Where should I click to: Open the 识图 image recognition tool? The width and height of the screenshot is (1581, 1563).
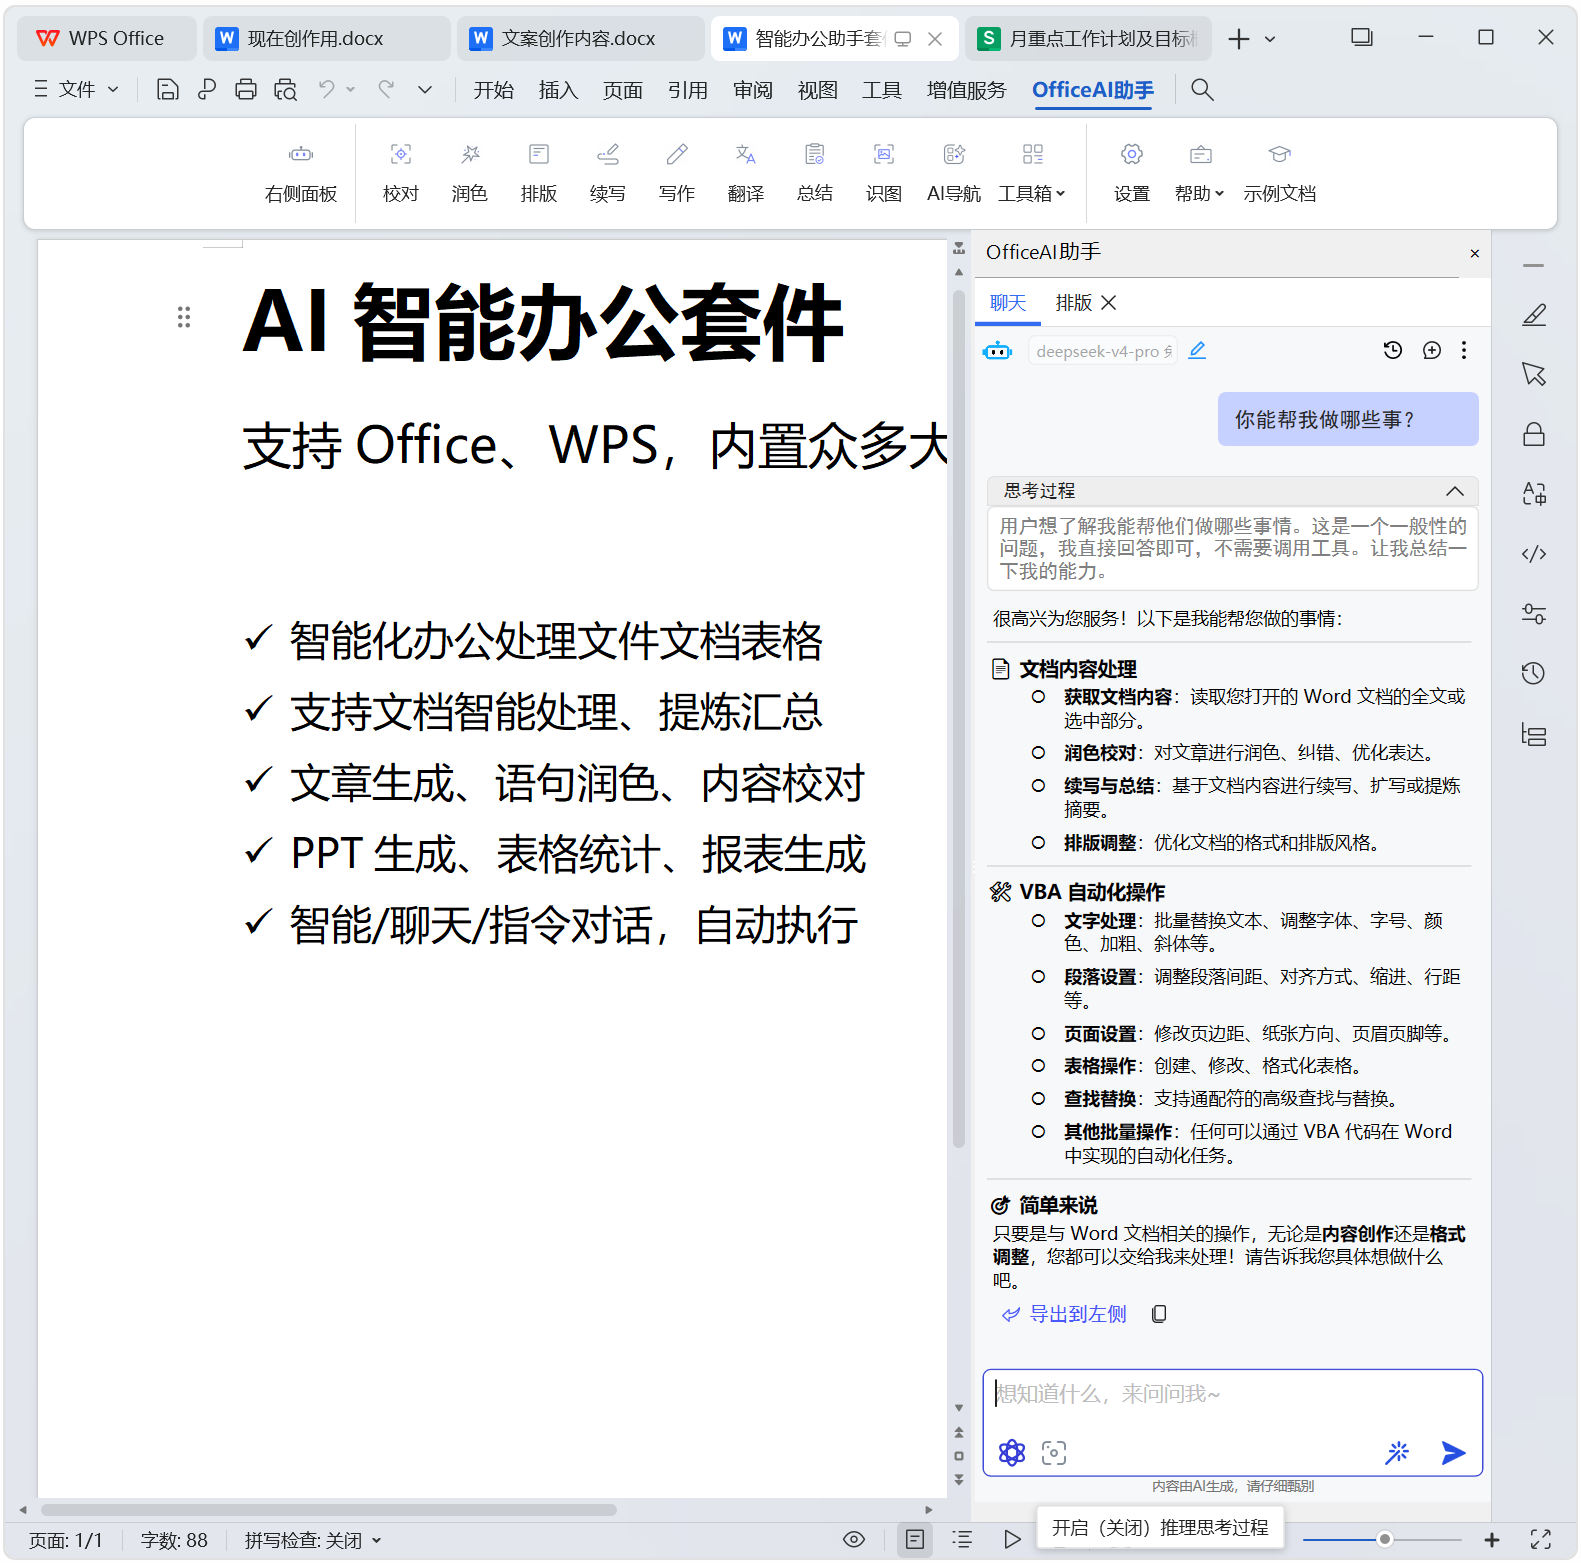[x=884, y=172]
